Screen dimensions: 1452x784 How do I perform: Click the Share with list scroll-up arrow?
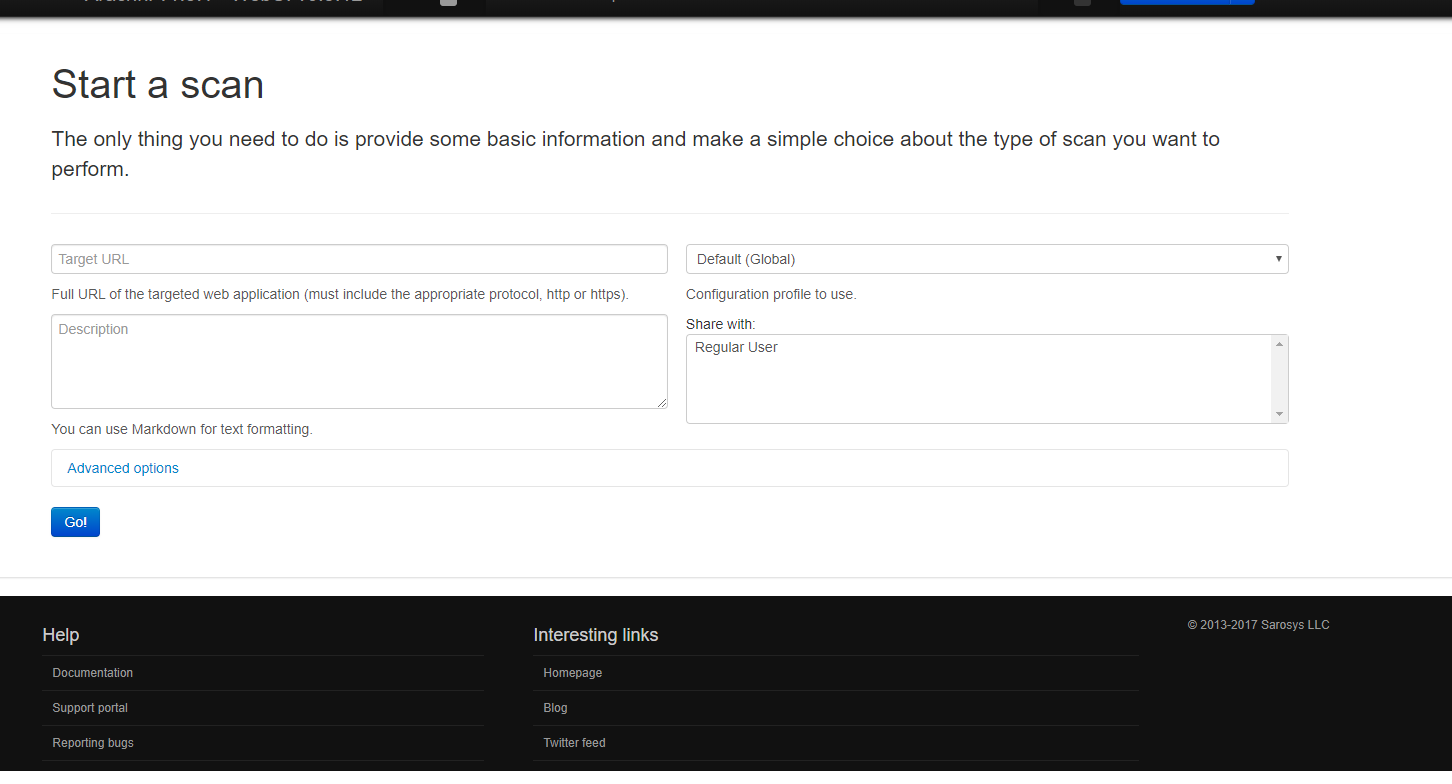(x=1278, y=344)
